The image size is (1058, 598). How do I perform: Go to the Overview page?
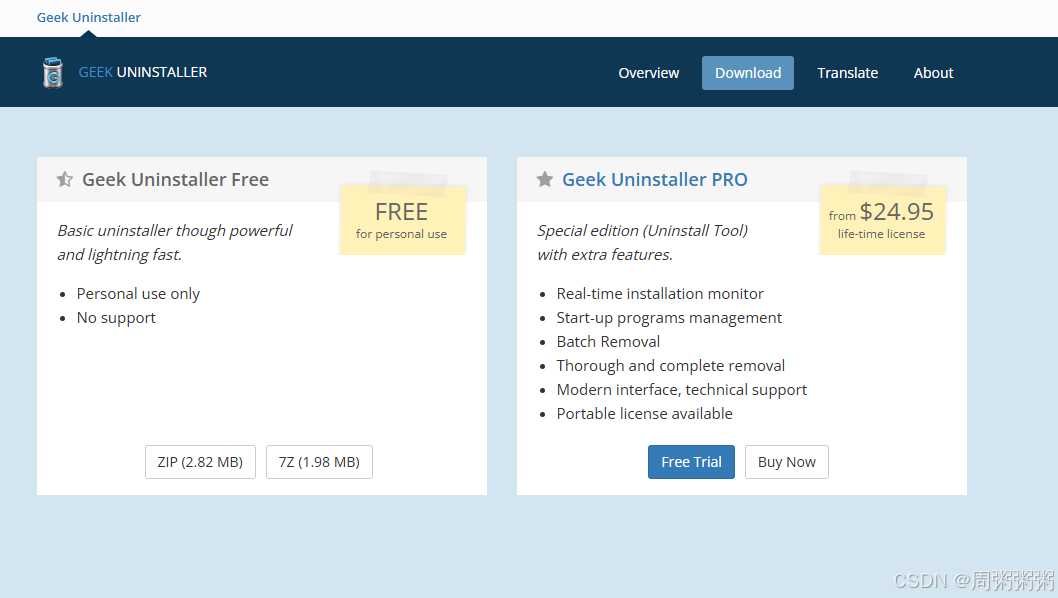tap(648, 73)
